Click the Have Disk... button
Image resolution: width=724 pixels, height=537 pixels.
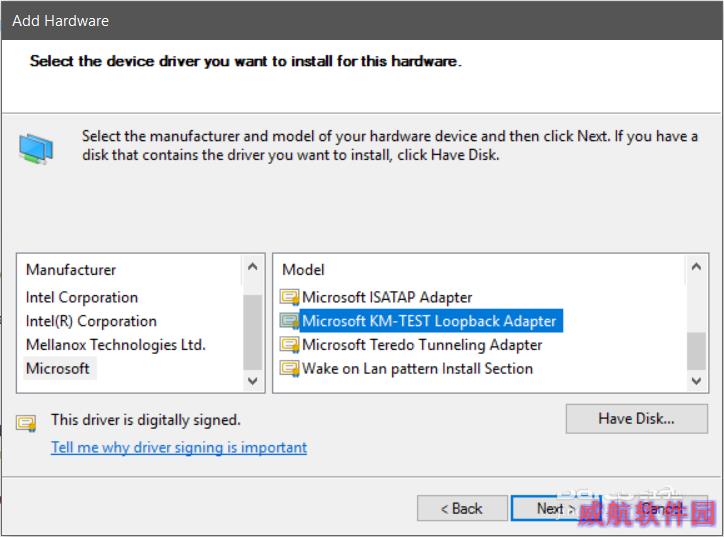tap(636, 419)
